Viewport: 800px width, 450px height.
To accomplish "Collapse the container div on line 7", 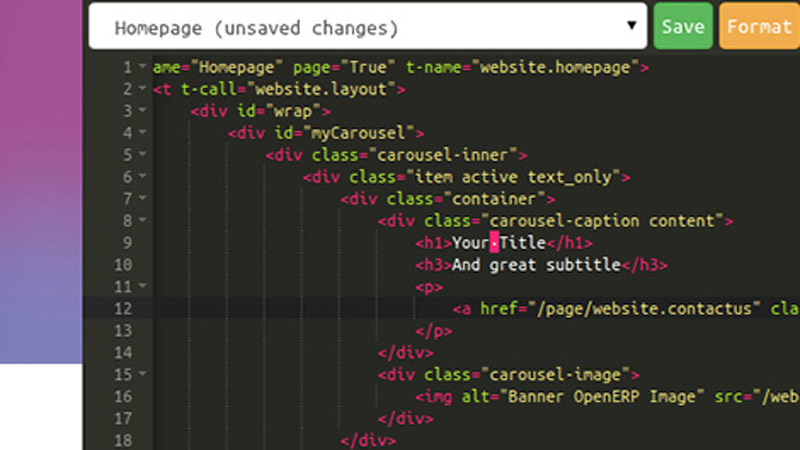I will (x=143, y=199).
